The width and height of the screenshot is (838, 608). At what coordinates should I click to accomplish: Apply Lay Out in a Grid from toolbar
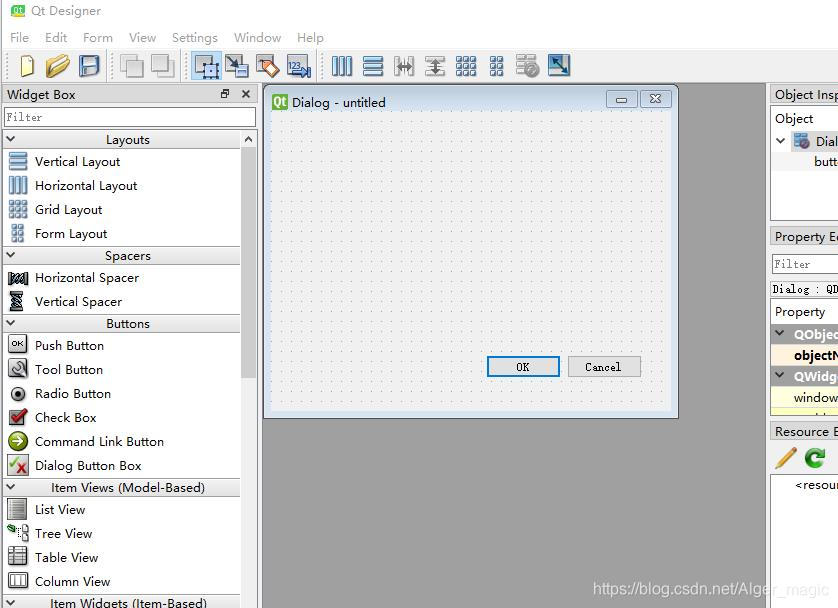point(466,66)
